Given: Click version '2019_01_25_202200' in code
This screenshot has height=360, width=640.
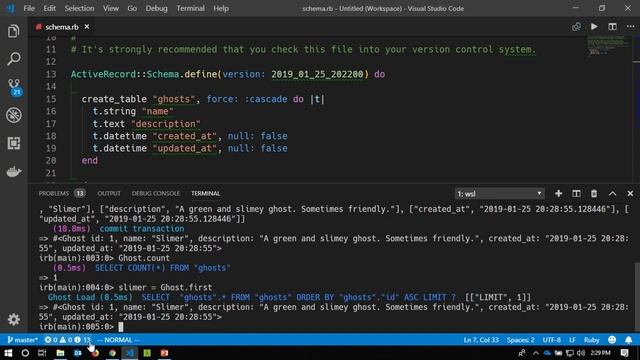Looking at the screenshot, I should [317, 74].
